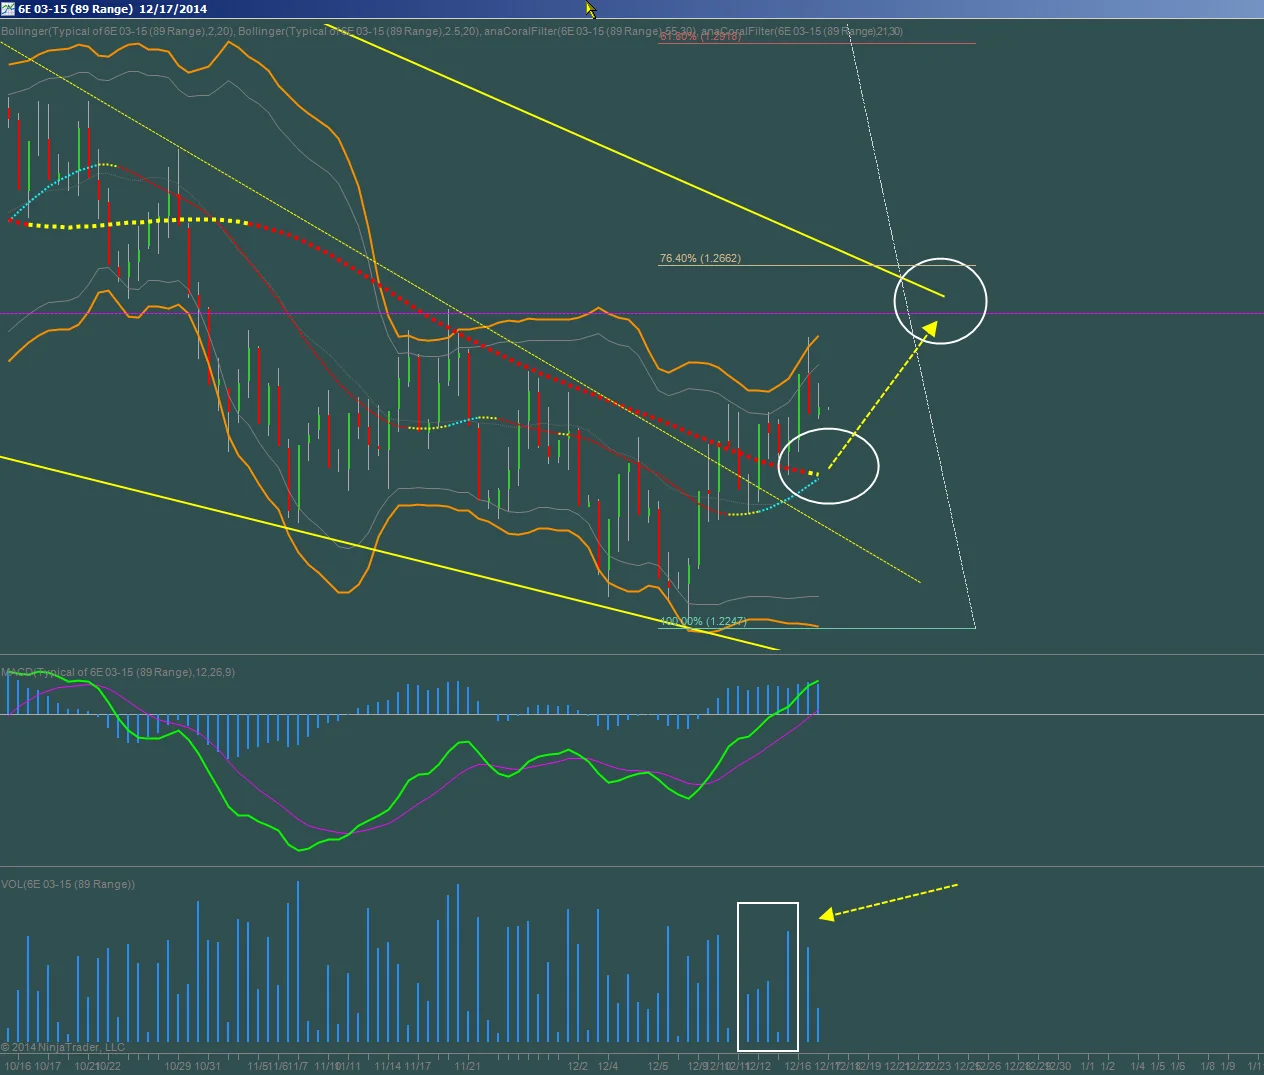Click the 10/31 date on the time axis
This screenshot has height=1075, width=1264.
[207, 1066]
